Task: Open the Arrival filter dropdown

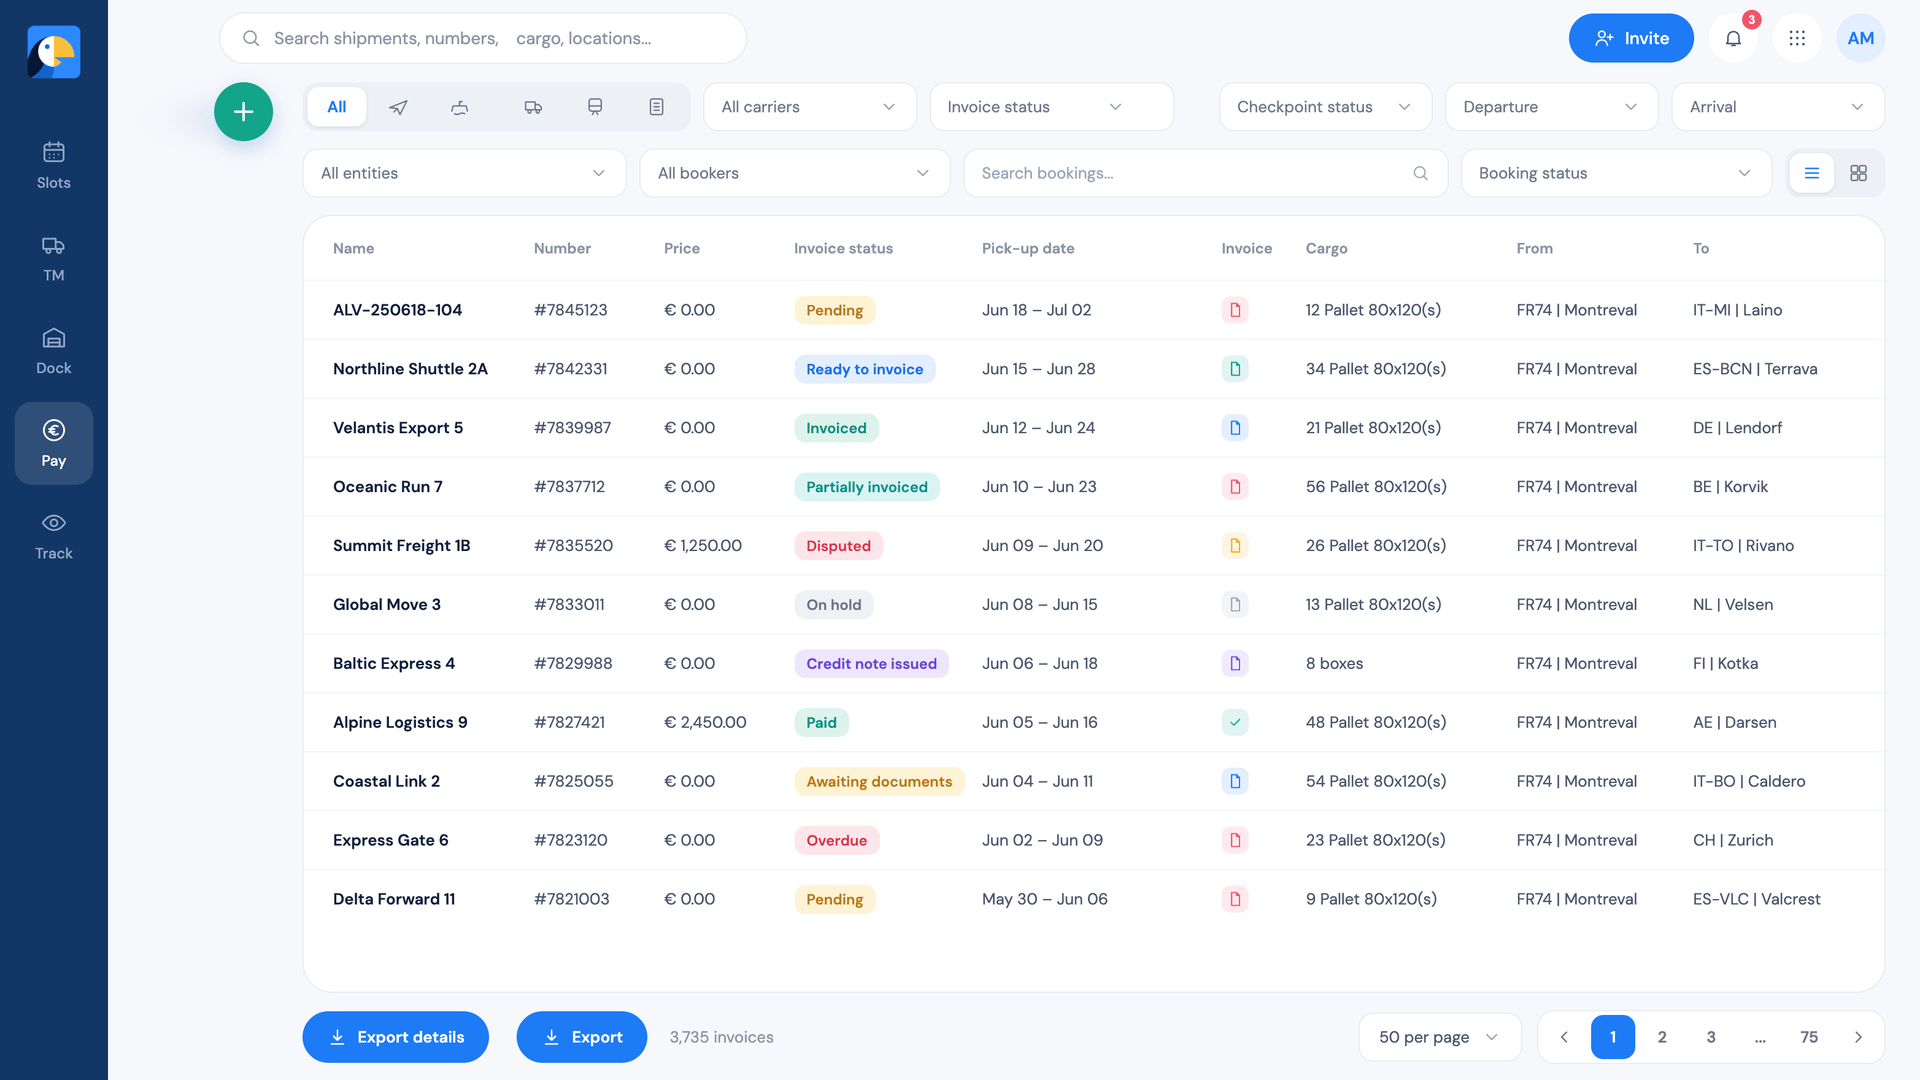Action: [1778, 107]
